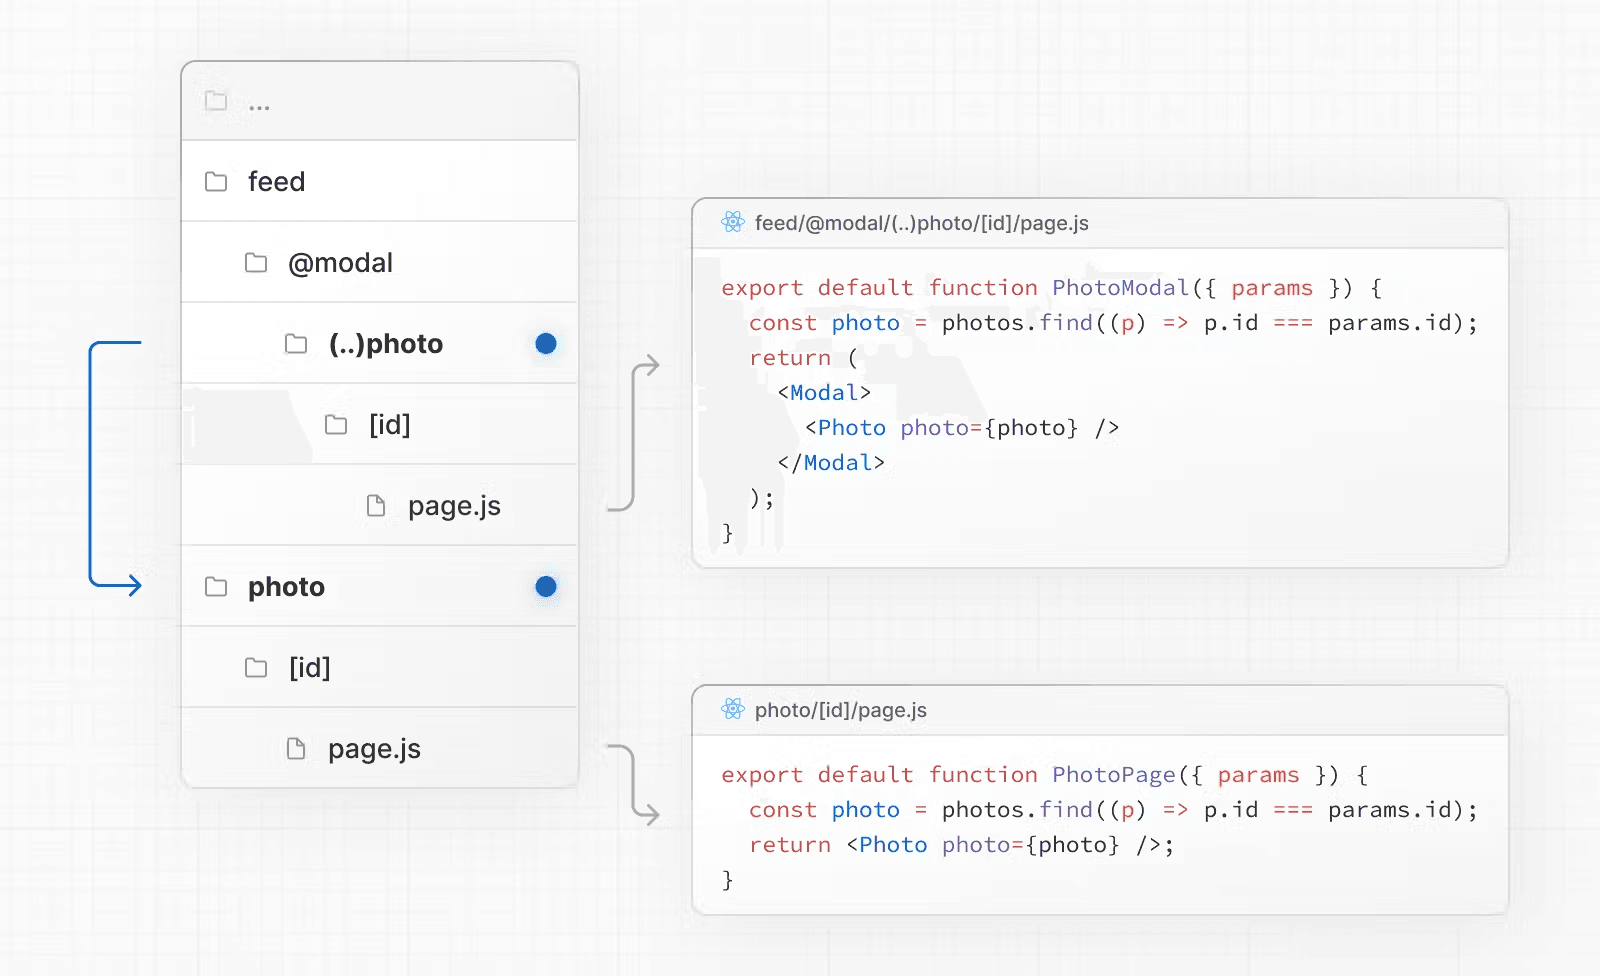Click the top ellipsis folder icon
Screen dimensions: 1600x976
pyautogui.click(x=216, y=101)
